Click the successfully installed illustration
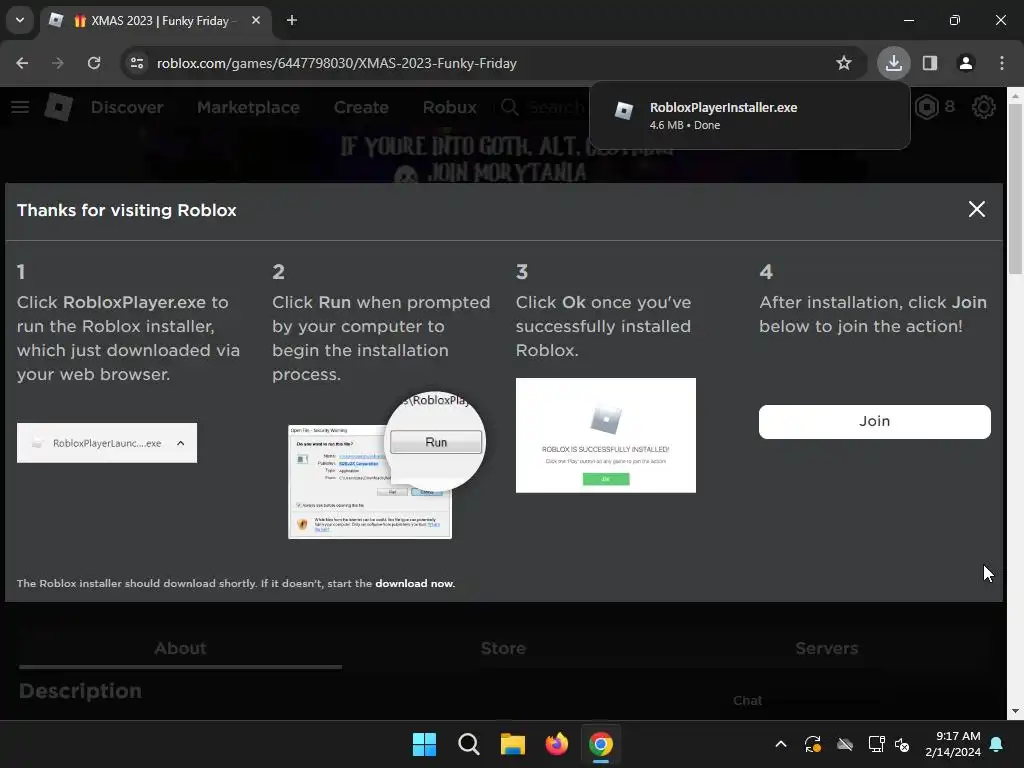Viewport: 1024px width, 768px height. point(605,435)
